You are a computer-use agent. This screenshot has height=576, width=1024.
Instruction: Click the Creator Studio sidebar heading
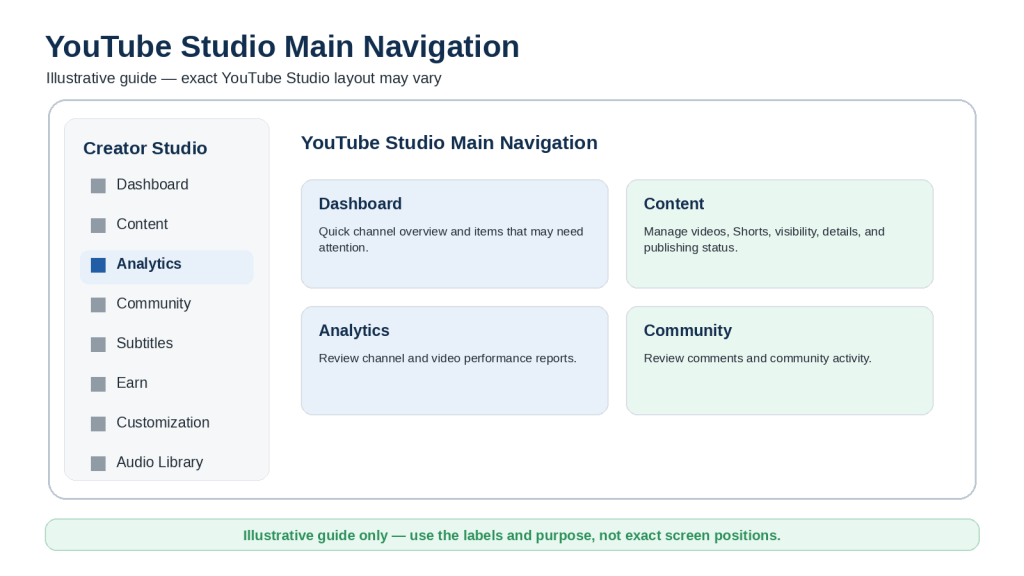[145, 148]
